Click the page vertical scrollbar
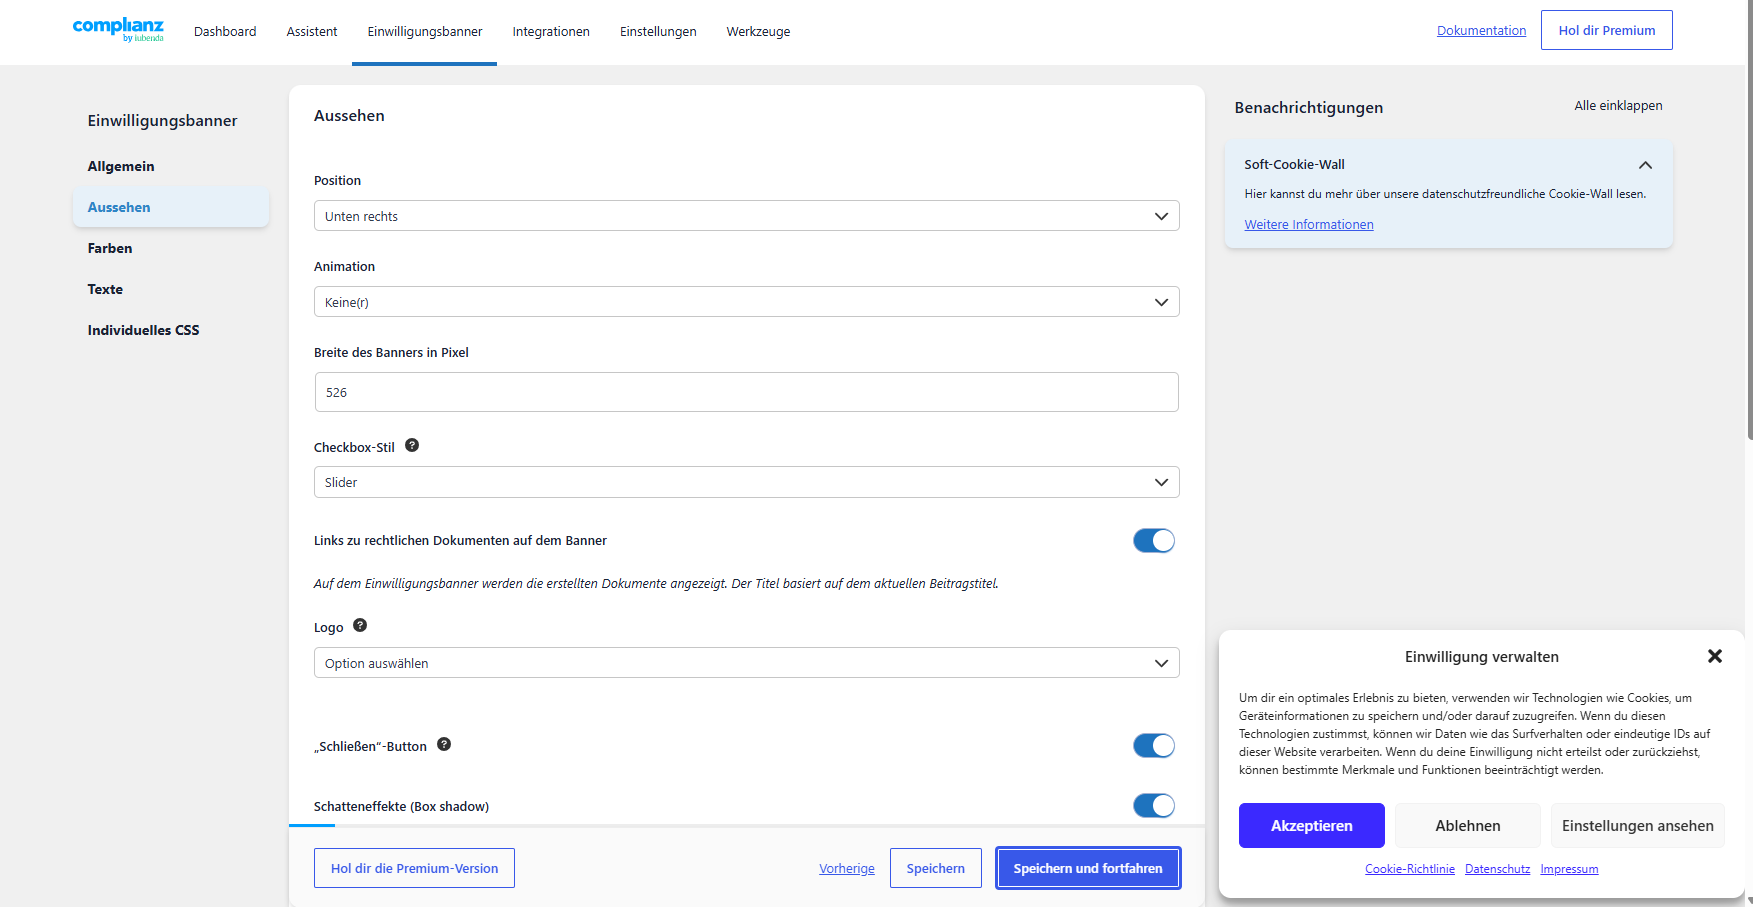This screenshot has width=1753, height=907. 1749,220
